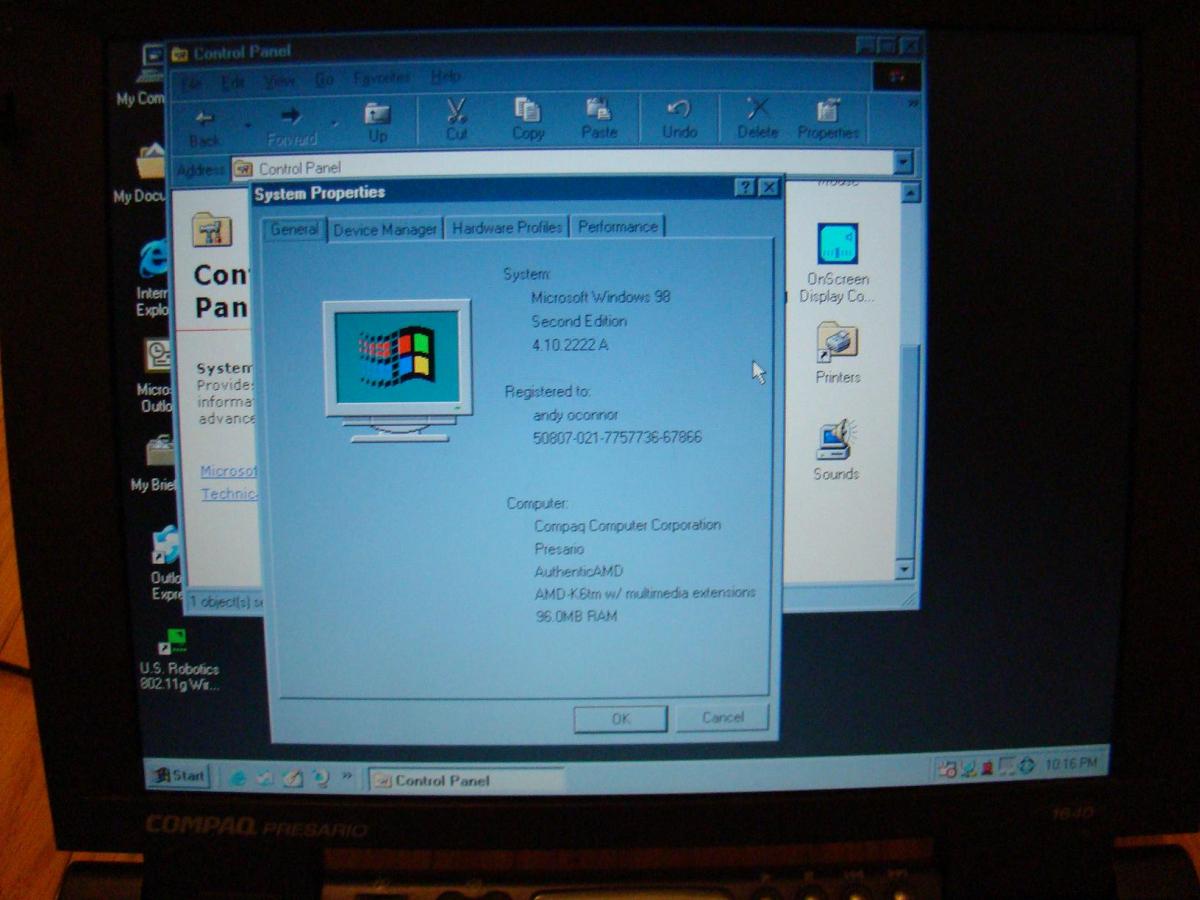This screenshot has height=900, width=1200.
Task: Open the Address bar dropdown arrow
Action: (x=903, y=163)
